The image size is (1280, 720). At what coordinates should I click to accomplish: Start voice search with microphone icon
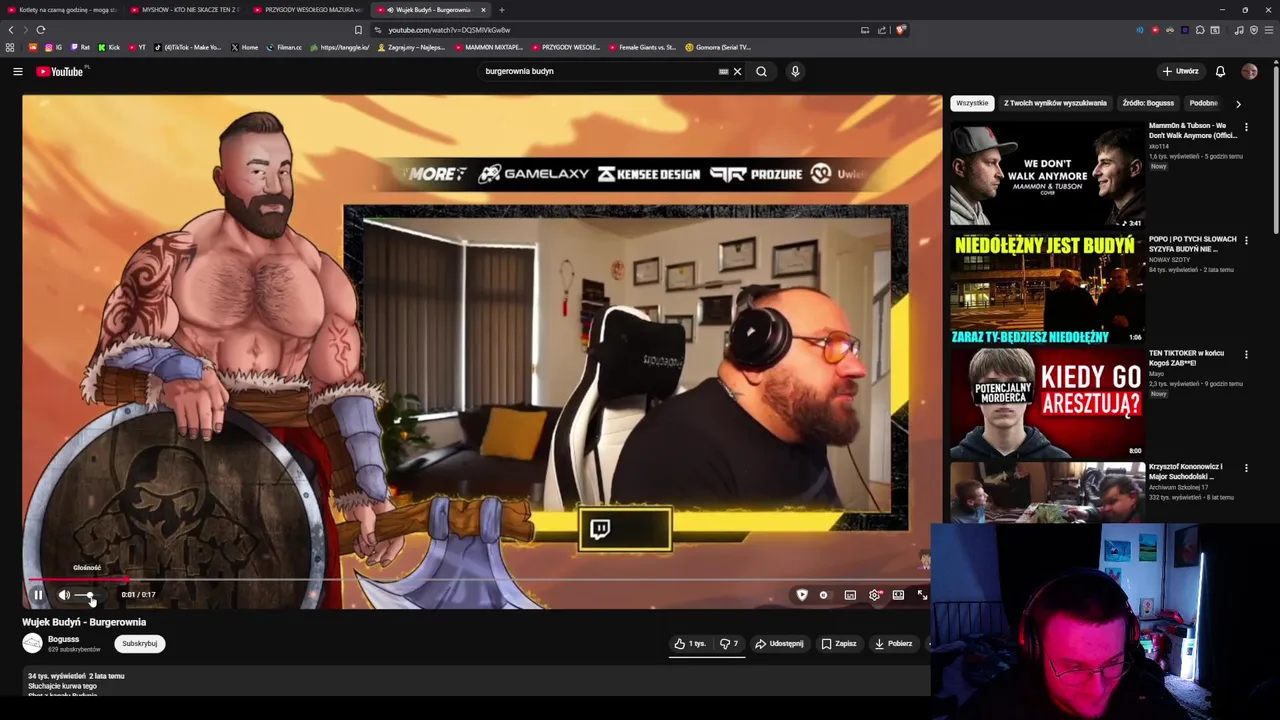click(795, 71)
